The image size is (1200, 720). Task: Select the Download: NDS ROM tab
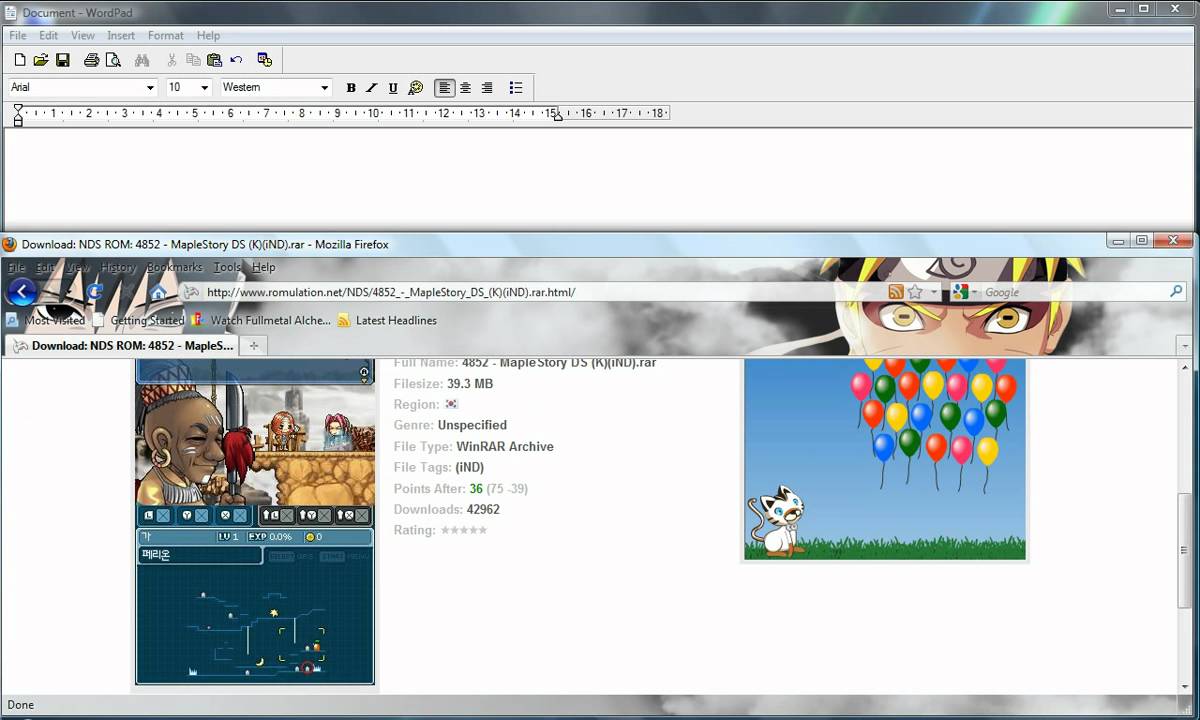tap(121, 345)
